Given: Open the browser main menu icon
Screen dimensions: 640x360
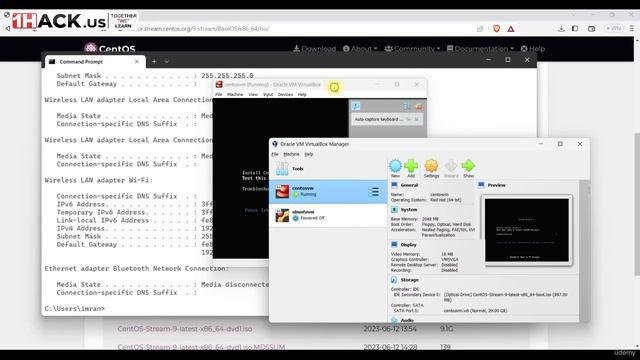Looking at the screenshot, I should 631,29.
